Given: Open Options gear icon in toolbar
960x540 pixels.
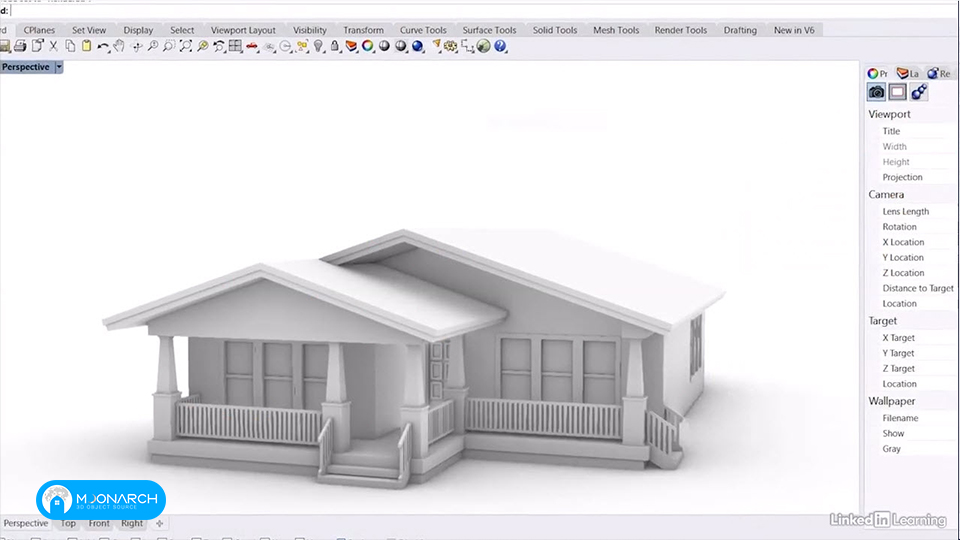Looking at the screenshot, I should point(451,46).
